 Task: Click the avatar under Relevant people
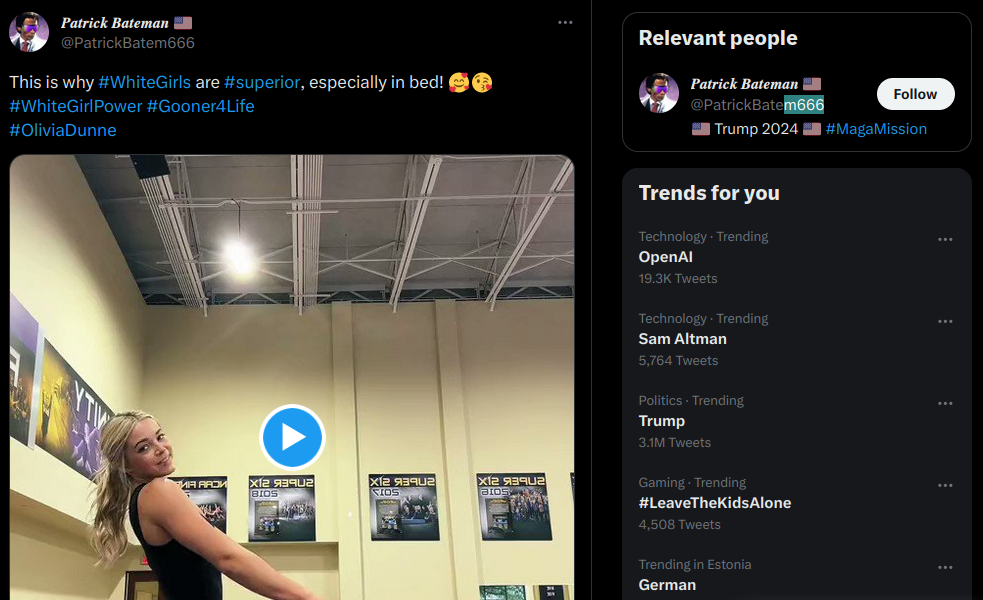pyautogui.click(x=659, y=93)
